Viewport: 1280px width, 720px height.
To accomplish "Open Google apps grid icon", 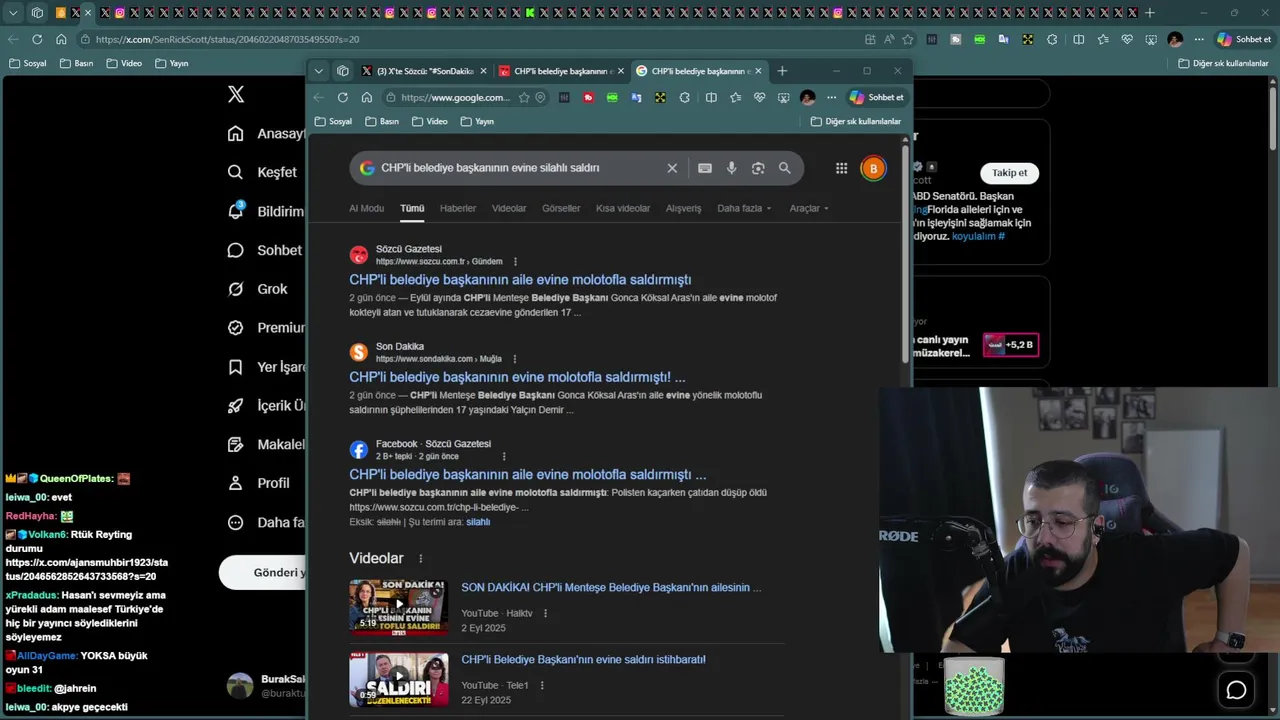I will pyautogui.click(x=842, y=168).
